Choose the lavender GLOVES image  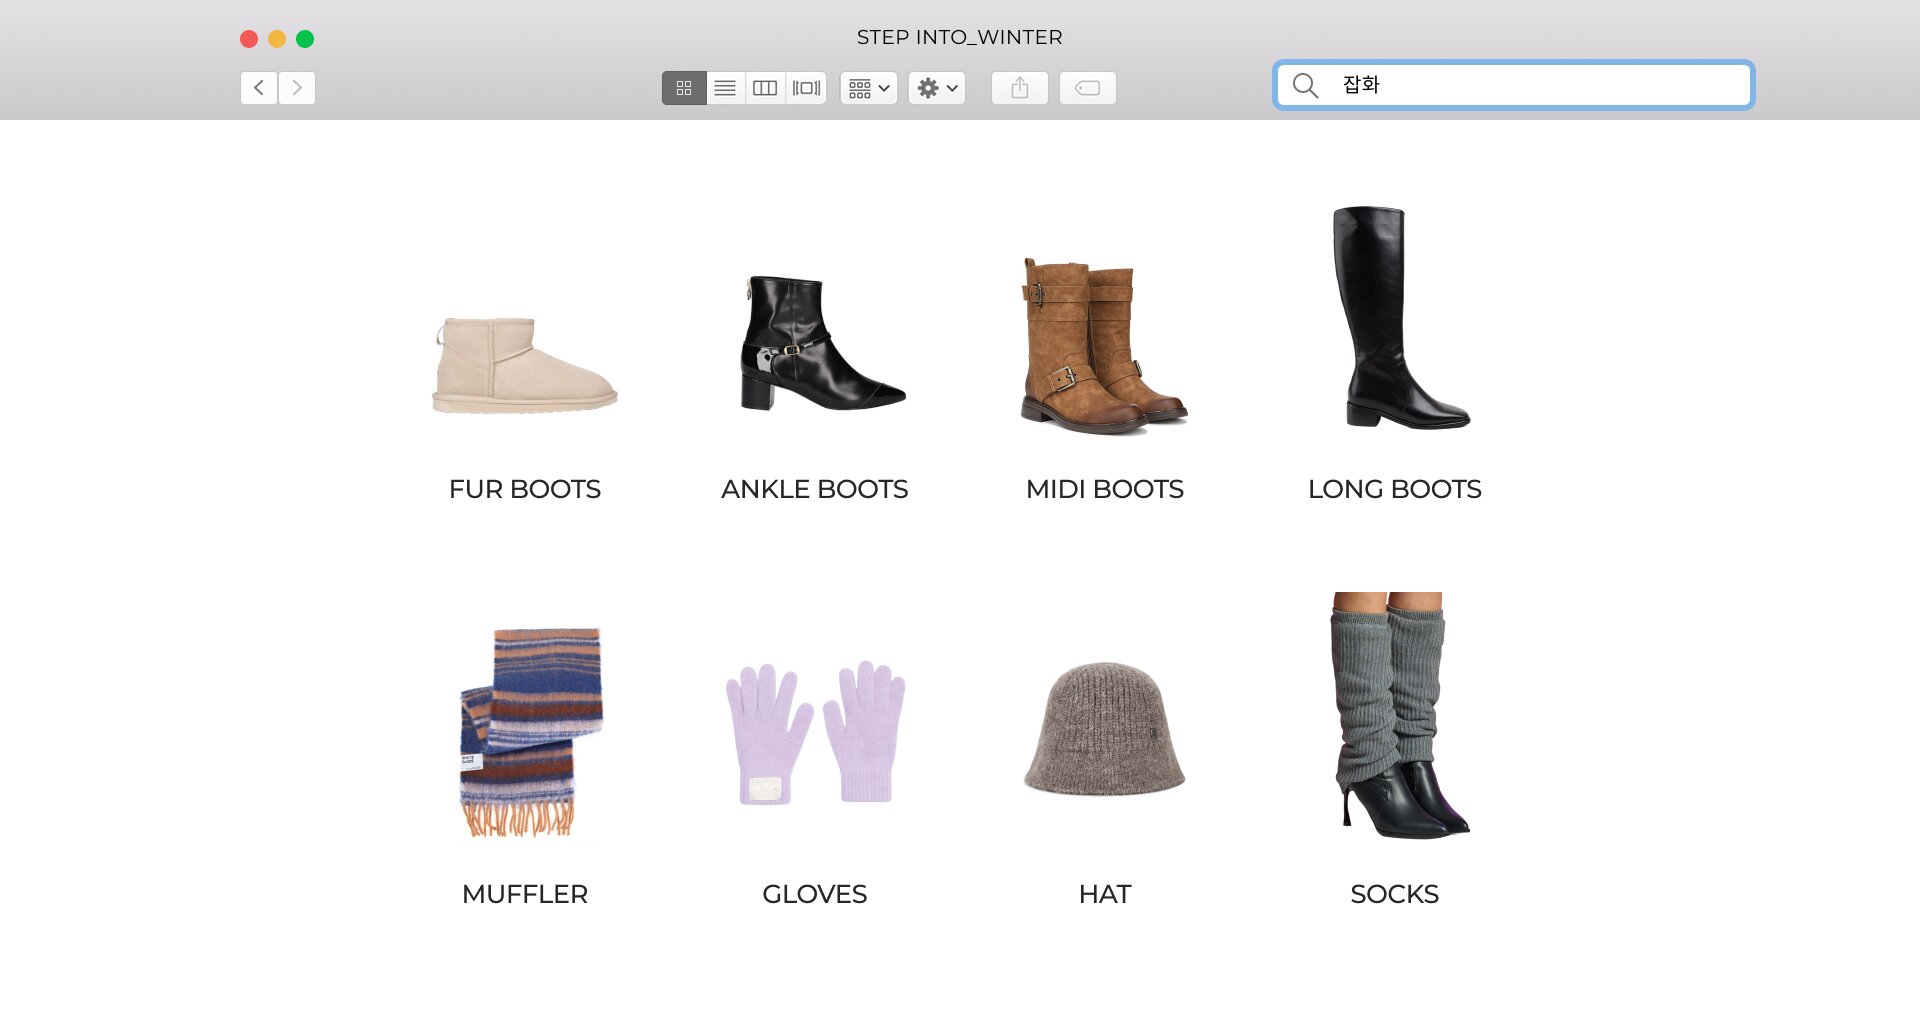[x=814, y=732]
